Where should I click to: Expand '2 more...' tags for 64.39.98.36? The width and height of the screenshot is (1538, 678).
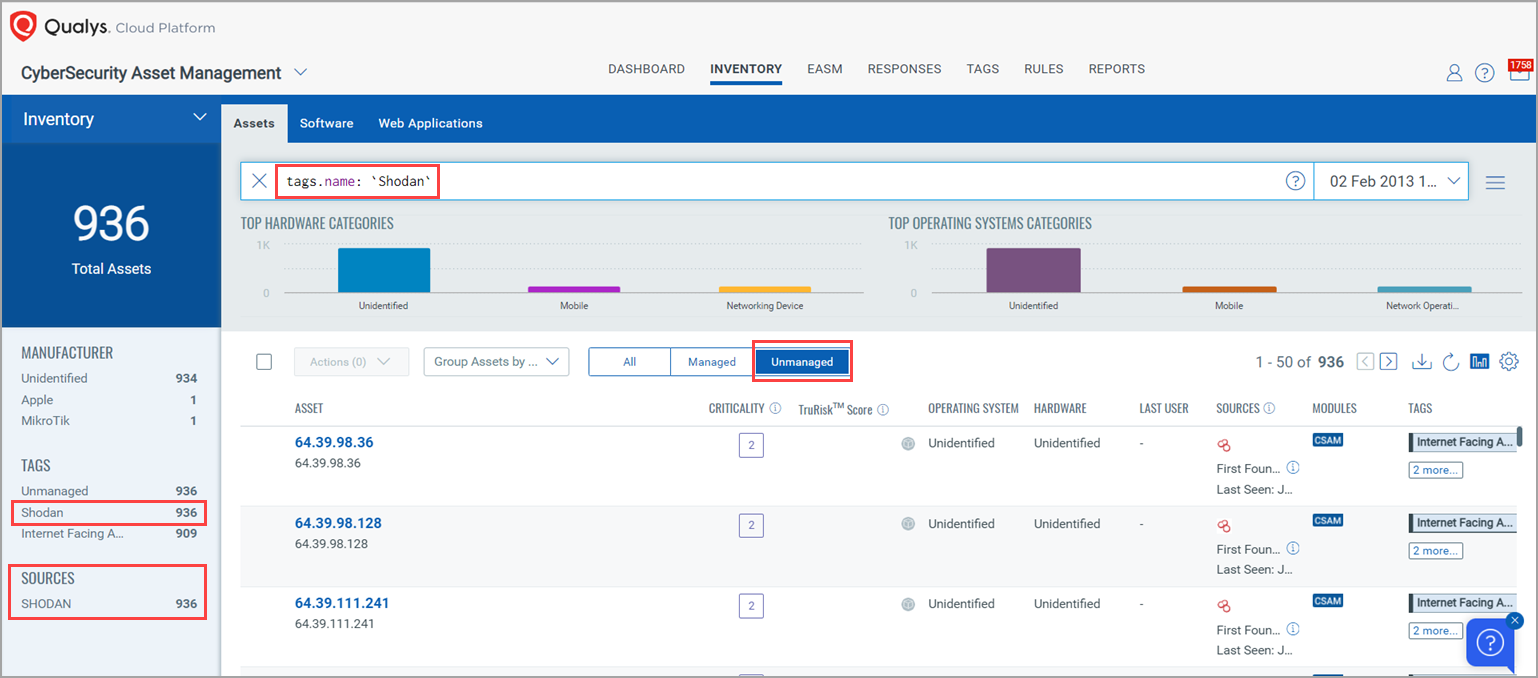pos(1436,470)
